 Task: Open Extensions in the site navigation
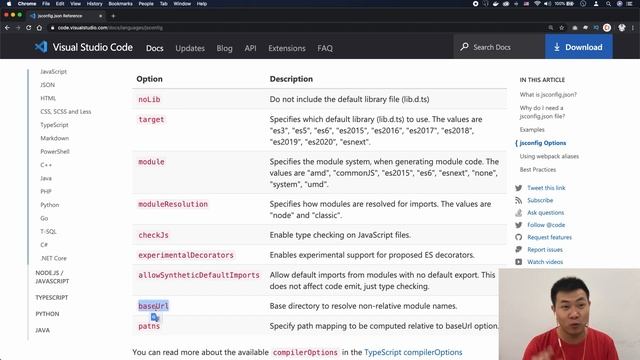(287, 48)
